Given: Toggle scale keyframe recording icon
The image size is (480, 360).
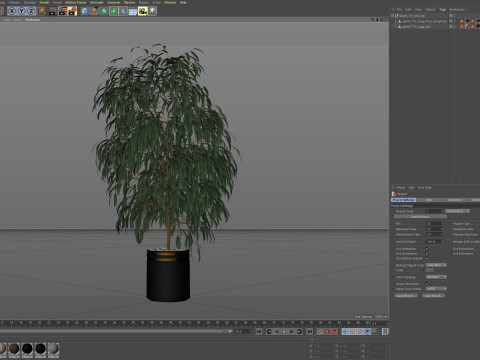Looking at the screenshot, I should click(x=352, y=331).
